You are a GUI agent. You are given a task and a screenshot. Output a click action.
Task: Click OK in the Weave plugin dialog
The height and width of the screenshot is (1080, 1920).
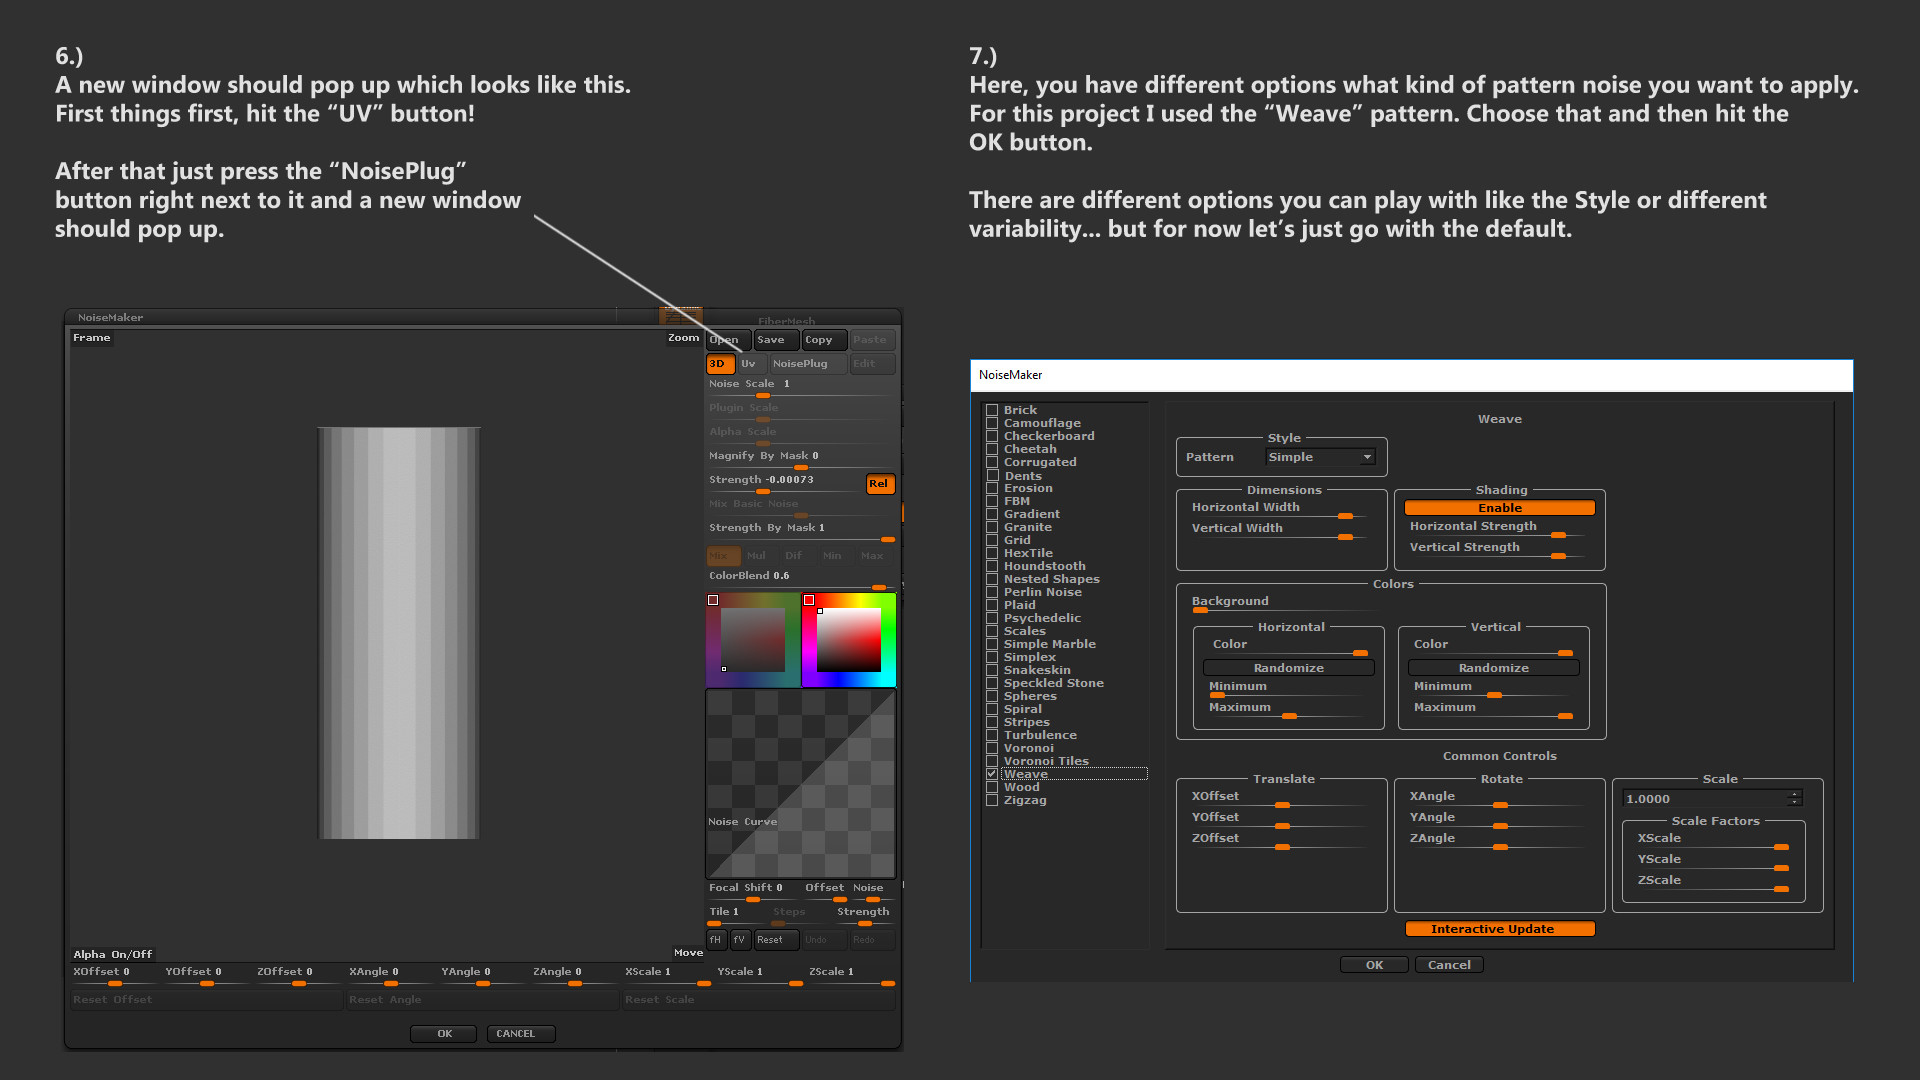(x=1374, y=965)
